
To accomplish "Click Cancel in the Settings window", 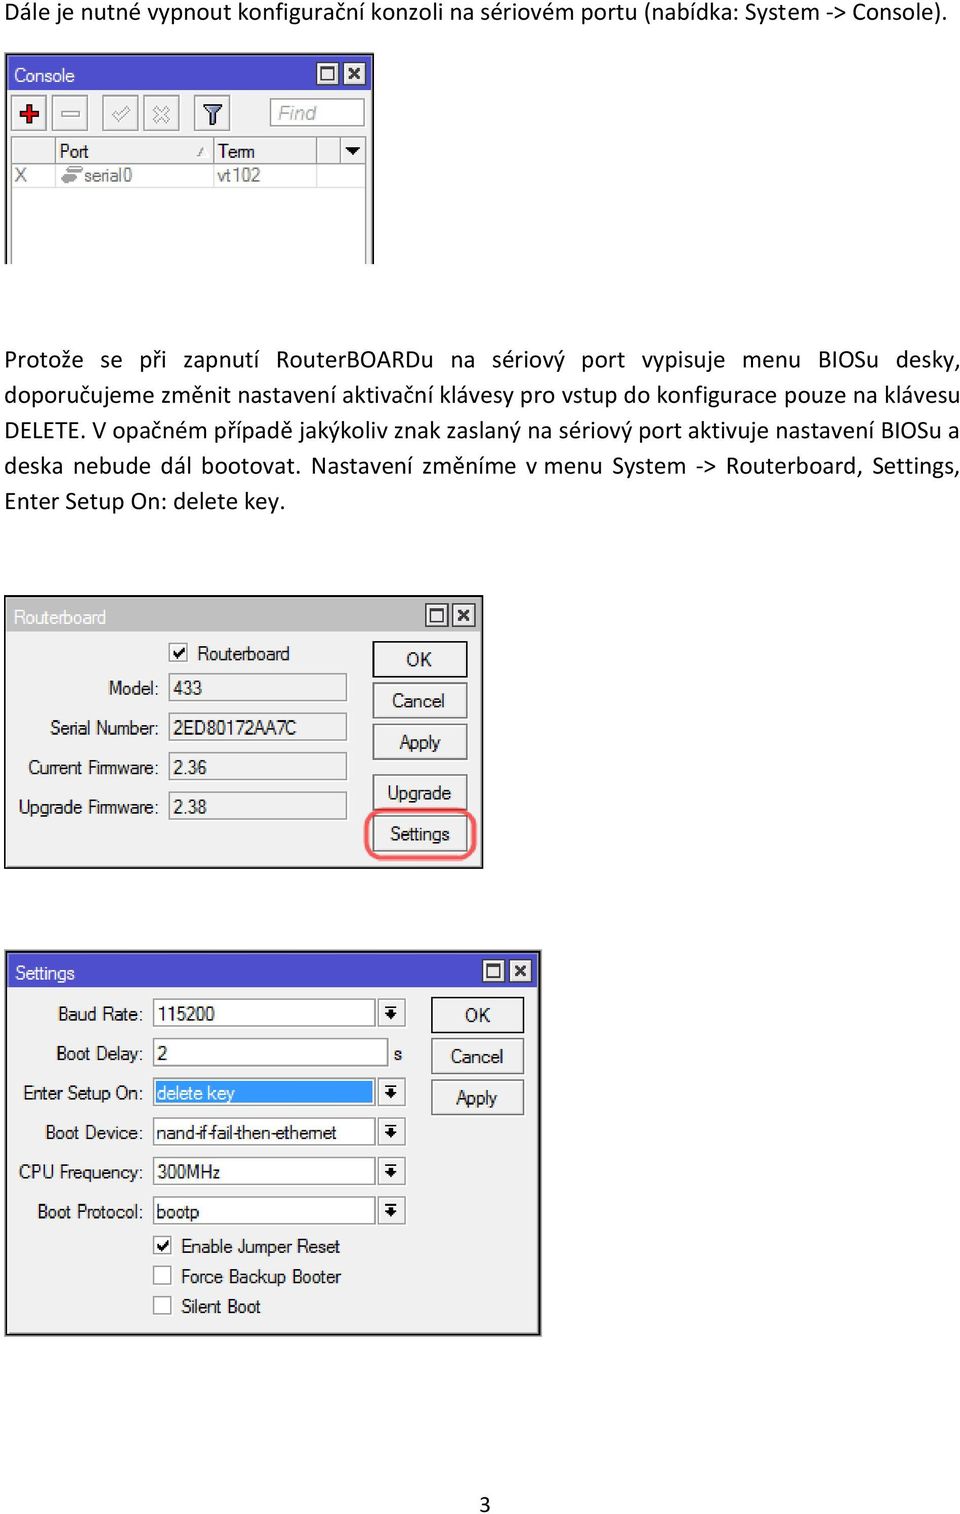I will [x=477, y=1056].
